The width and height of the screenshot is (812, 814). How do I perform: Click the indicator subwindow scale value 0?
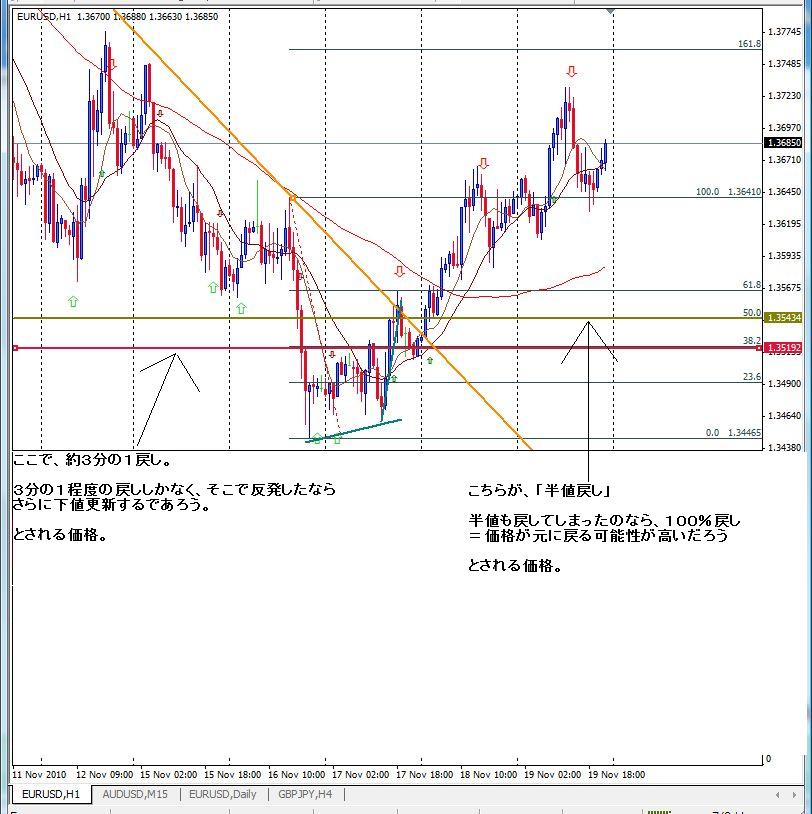click(768, 758)
